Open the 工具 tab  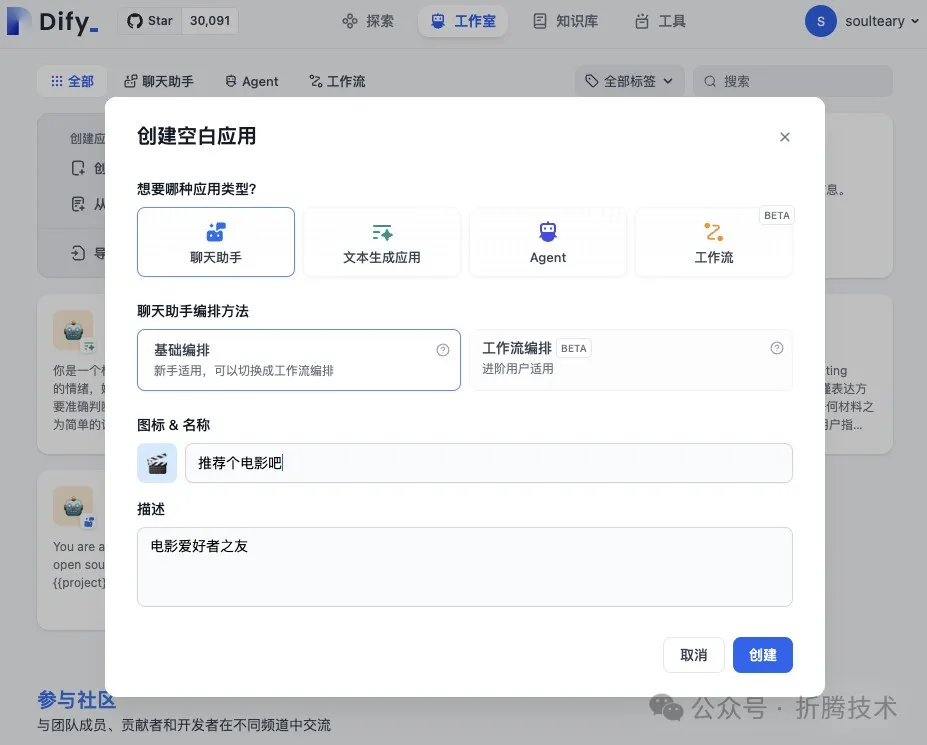(x=660, y=21)
